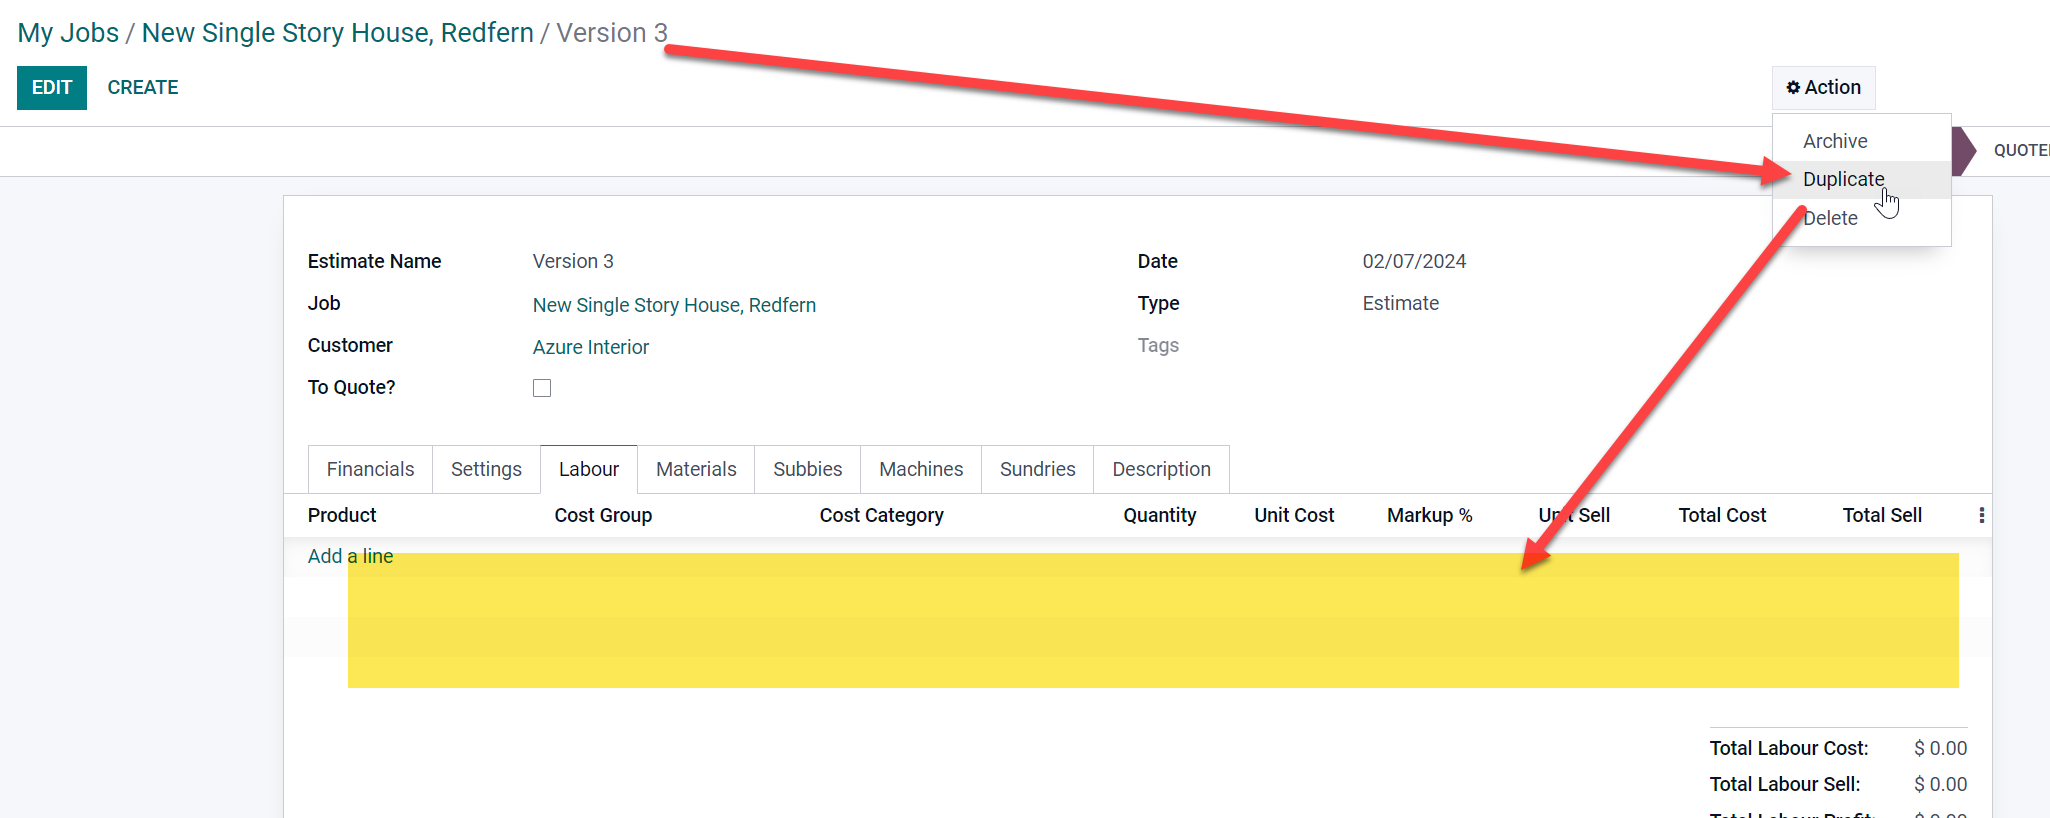The image size is (2050, 818).
Task: Go to My Jobs breadcrumb
Action: click(68, 33)
